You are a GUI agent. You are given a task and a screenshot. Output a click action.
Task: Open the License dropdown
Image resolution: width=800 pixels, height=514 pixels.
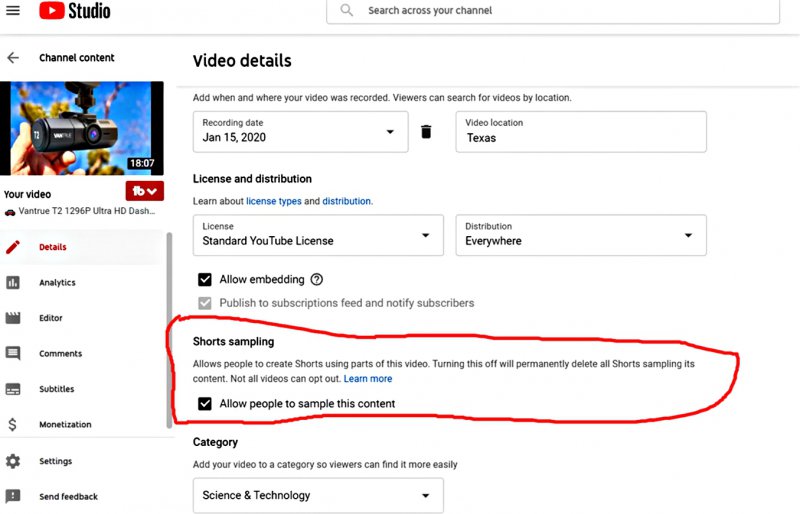(x=425, y=235)
